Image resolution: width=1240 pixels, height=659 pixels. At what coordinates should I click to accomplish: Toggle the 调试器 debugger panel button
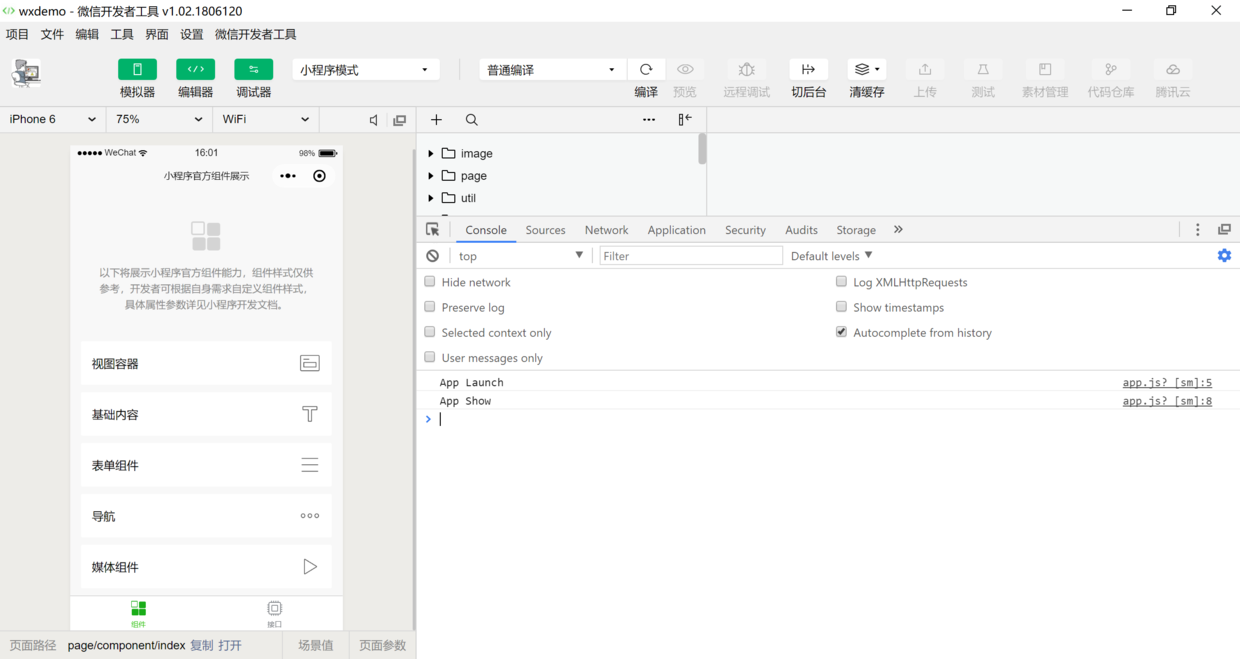coord(253,69)
